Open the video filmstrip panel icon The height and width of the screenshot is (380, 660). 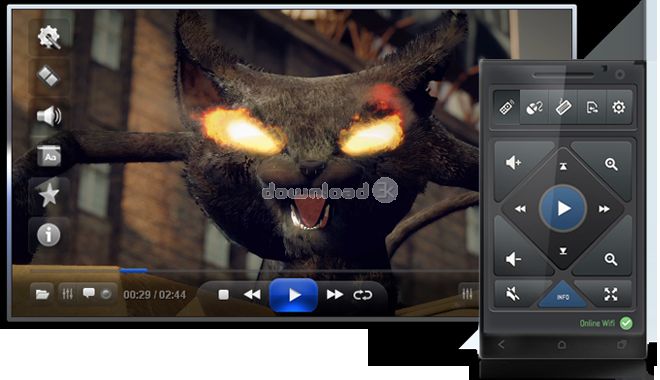[x=49, y=77]
